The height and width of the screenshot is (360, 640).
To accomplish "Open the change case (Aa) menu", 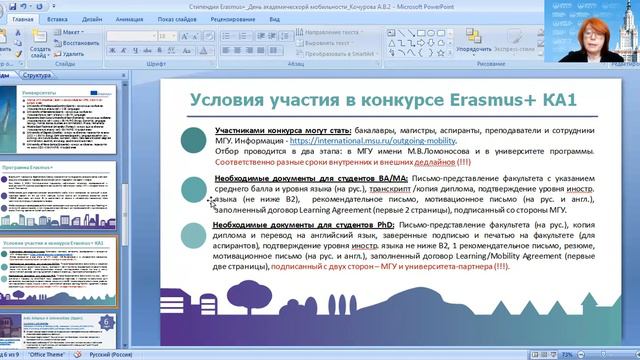I will [x=187, y=51].
